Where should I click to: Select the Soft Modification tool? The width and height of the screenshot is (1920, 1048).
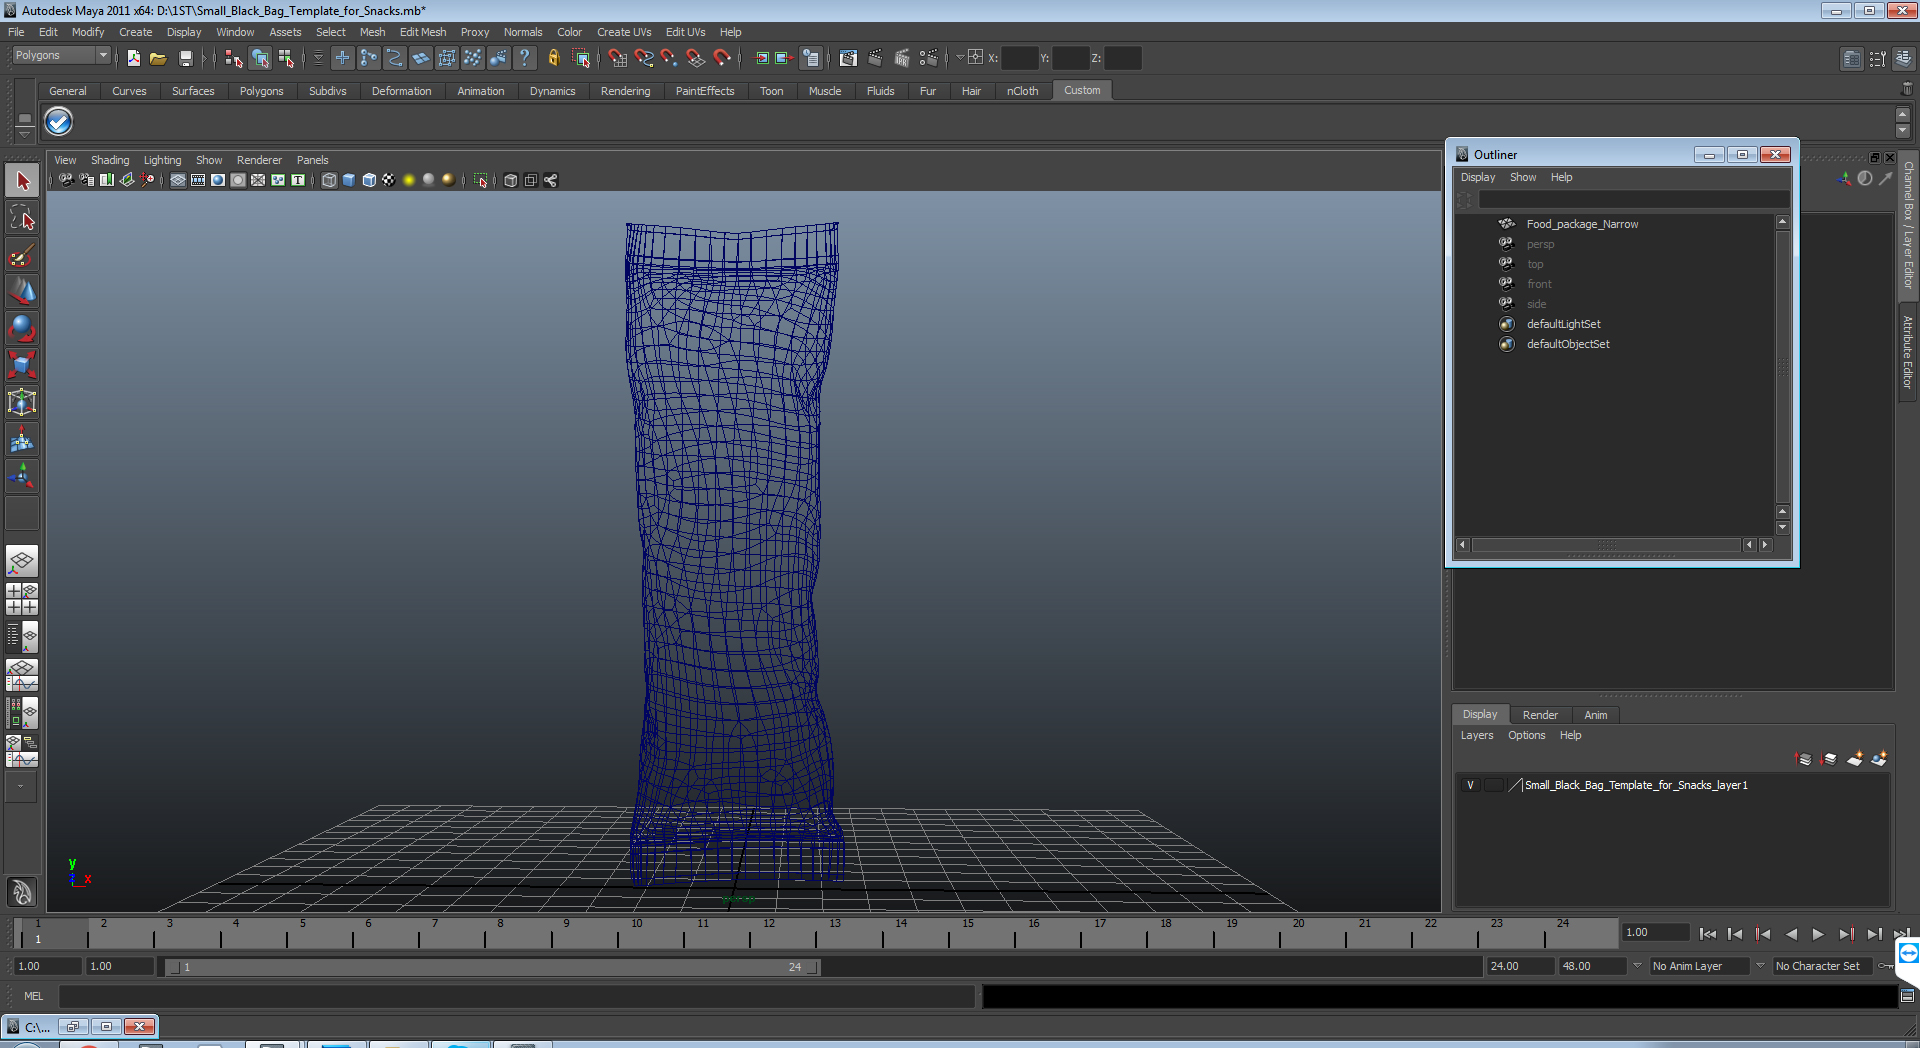pyautogui.click(x=22, y=440)
